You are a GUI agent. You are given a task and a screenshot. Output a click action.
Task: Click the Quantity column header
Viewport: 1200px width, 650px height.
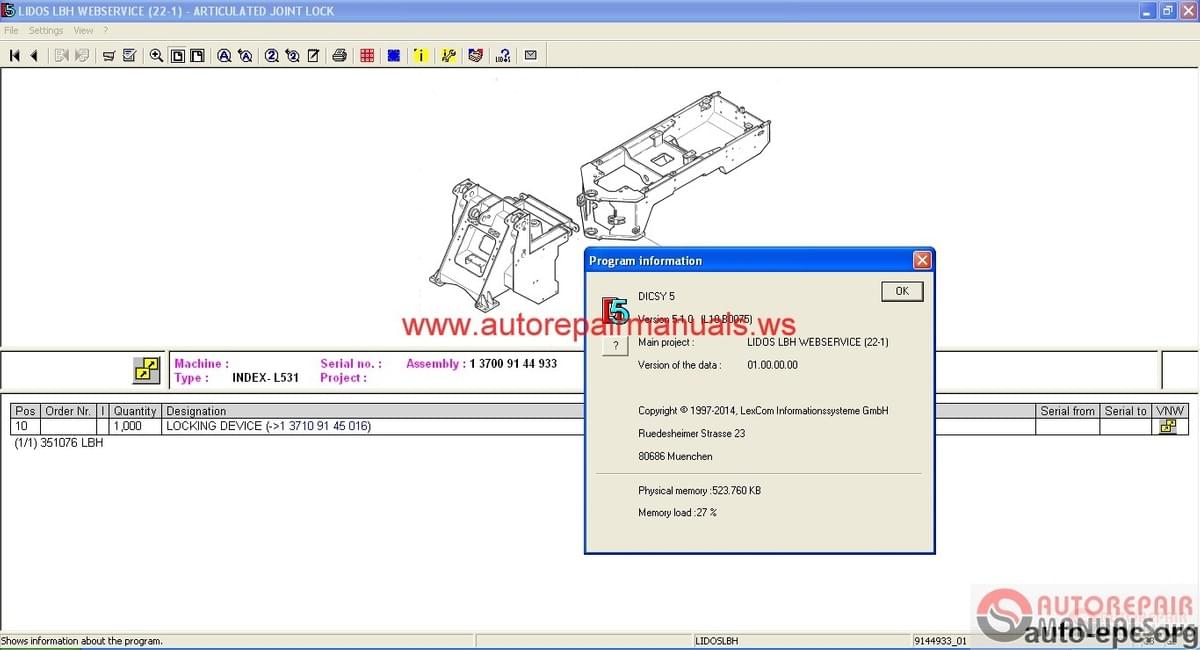pos(135,411)
